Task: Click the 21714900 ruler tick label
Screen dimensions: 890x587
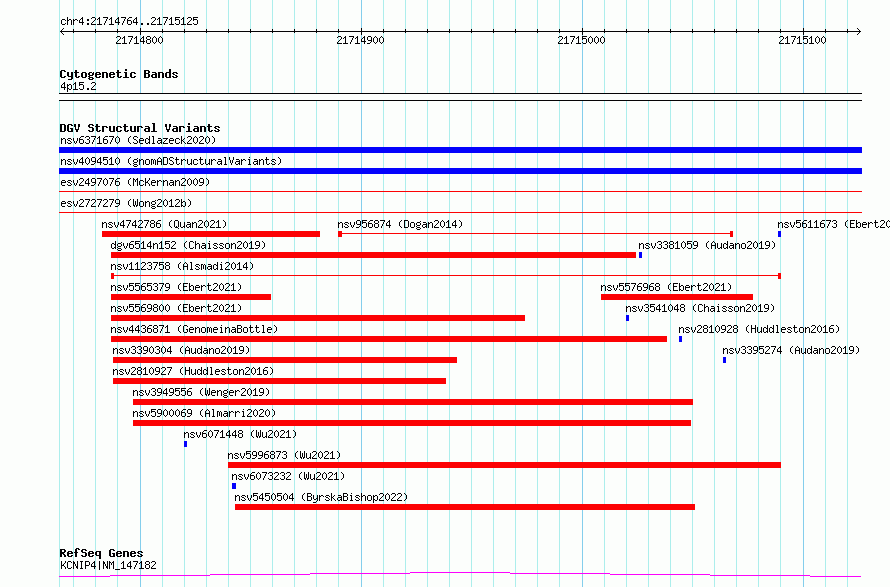Action: pos(360,40)
